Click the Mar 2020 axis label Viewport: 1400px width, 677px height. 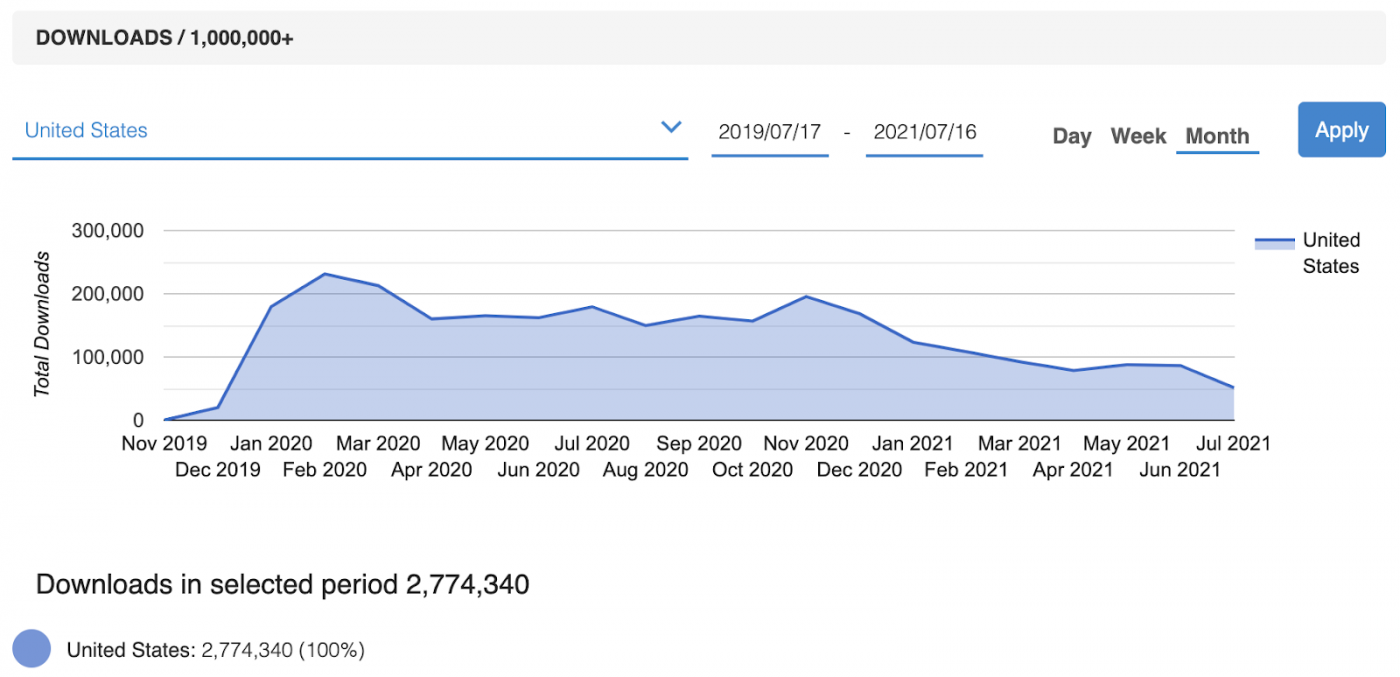click(378, 443)
